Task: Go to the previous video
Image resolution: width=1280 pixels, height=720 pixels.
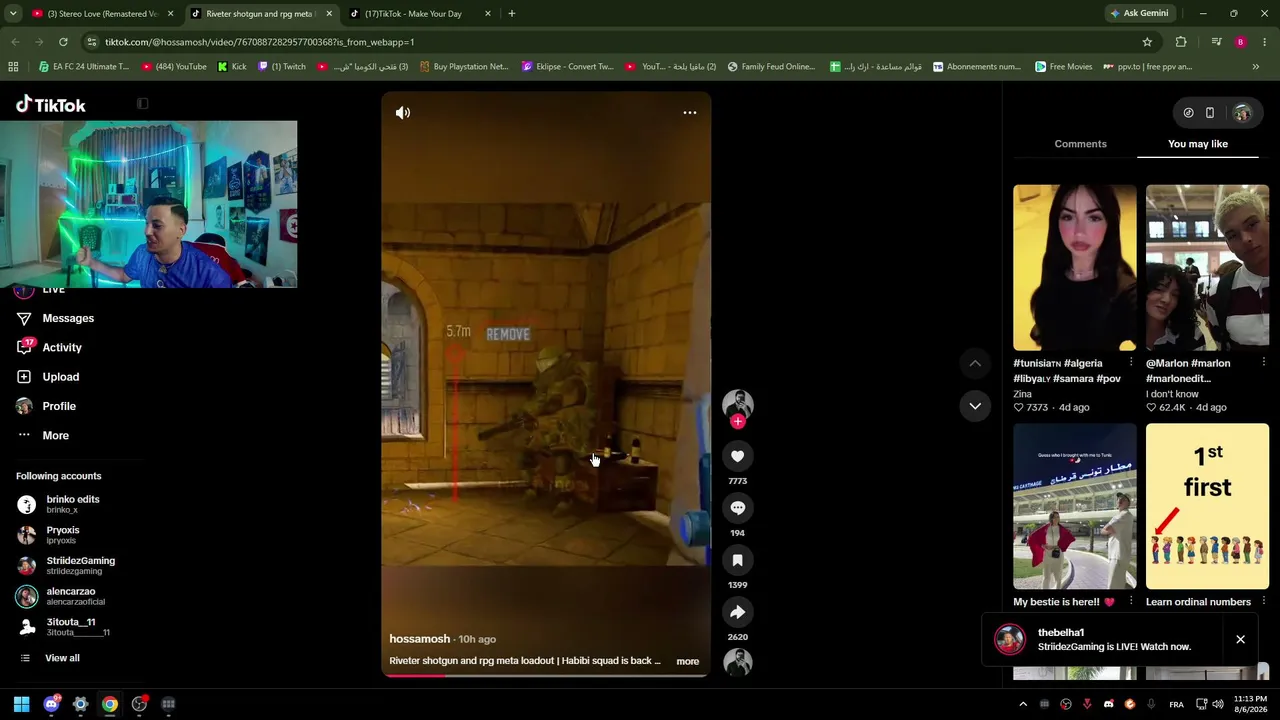Action: [x=975, y=363]
